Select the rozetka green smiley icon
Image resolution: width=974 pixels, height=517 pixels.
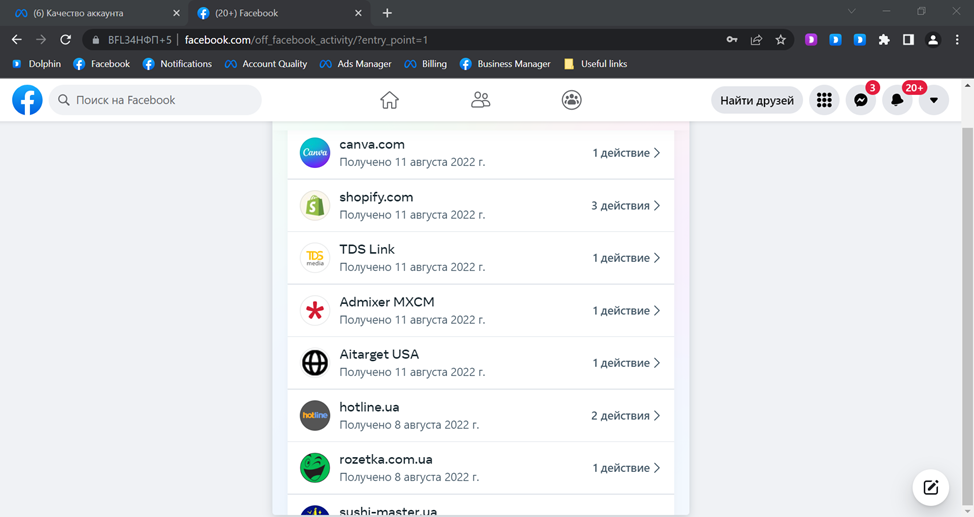point(315,468)
